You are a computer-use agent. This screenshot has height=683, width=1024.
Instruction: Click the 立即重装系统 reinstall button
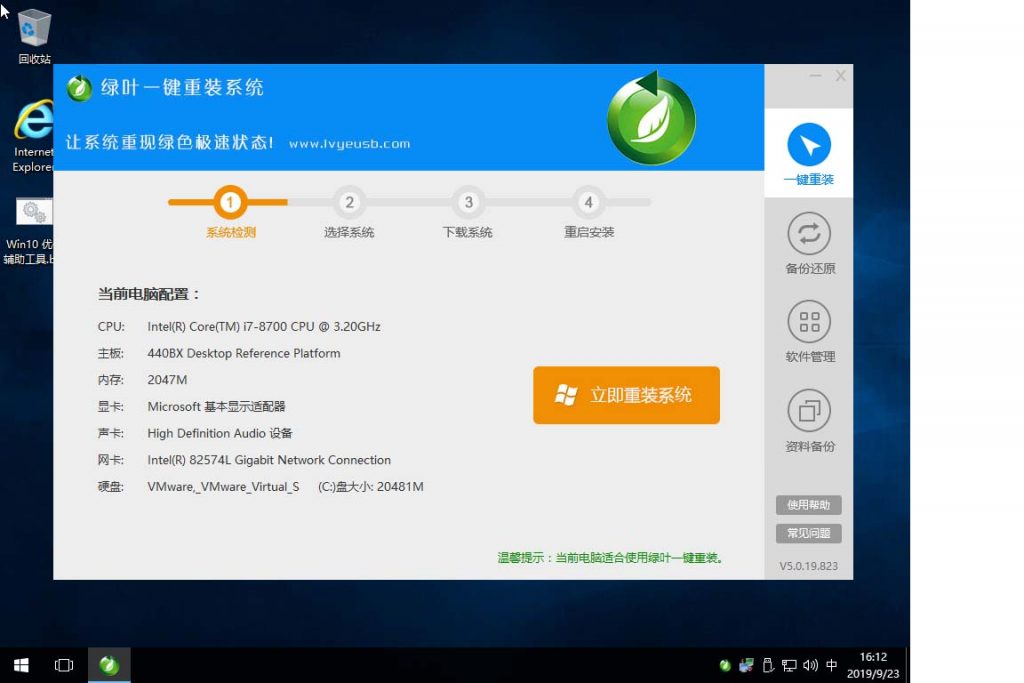[x=626, y=395]
